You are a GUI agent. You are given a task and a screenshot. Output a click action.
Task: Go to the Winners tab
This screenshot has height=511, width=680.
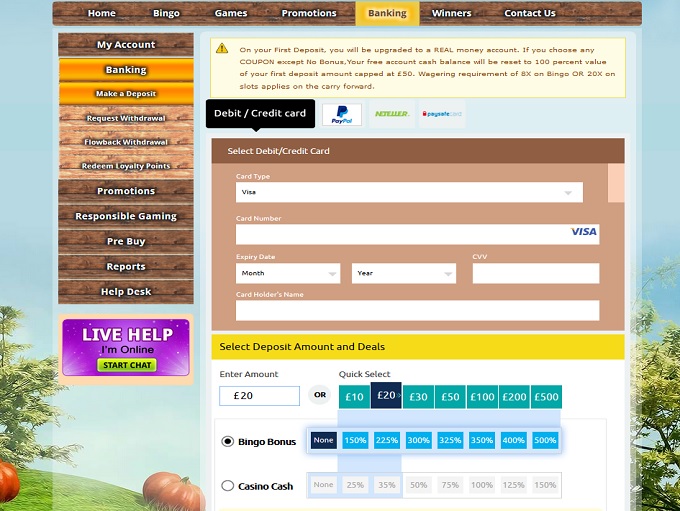click(x=451, y=13)
